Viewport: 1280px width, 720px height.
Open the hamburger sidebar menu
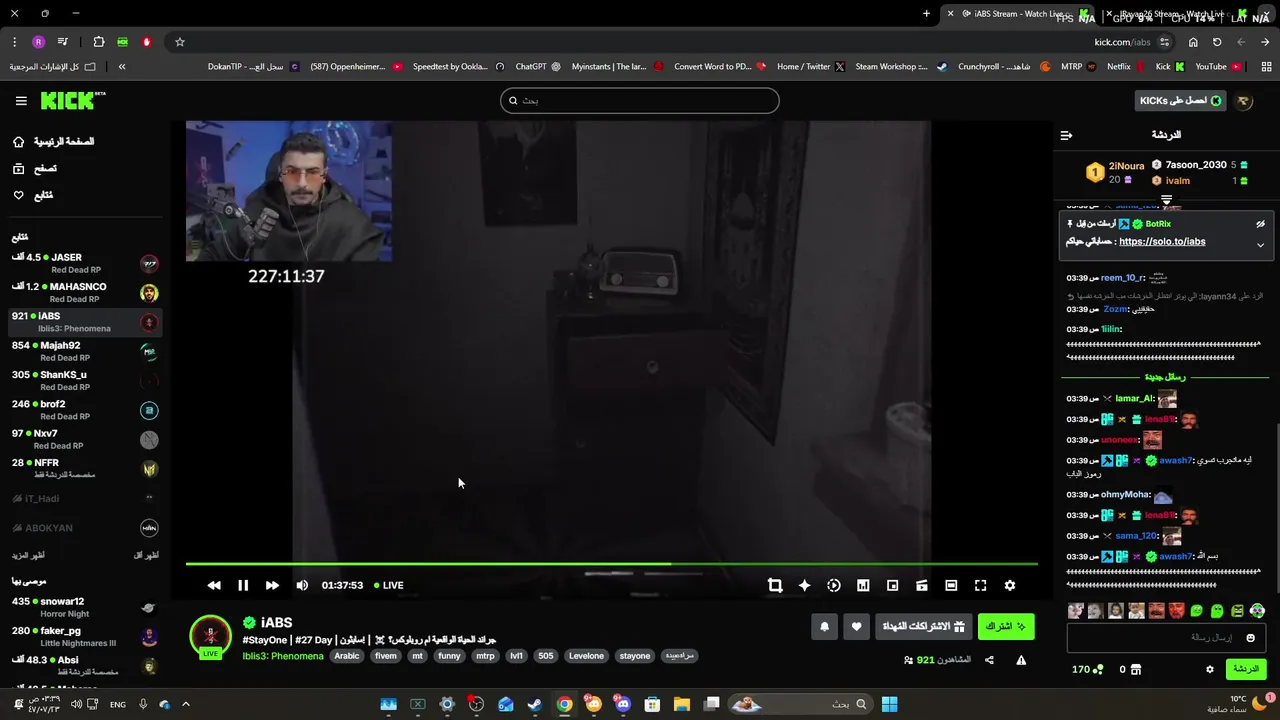[x=21, y=101]
